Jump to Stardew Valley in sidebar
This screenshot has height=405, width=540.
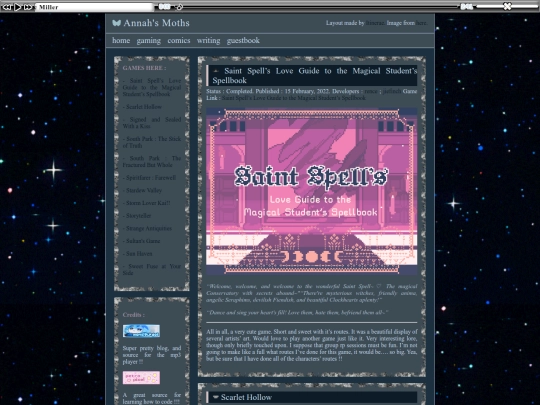coord(142,190)
